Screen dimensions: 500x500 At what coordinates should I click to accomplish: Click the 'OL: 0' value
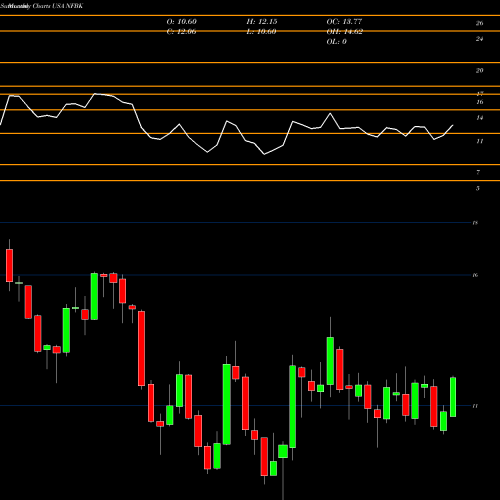click(337, 42)
